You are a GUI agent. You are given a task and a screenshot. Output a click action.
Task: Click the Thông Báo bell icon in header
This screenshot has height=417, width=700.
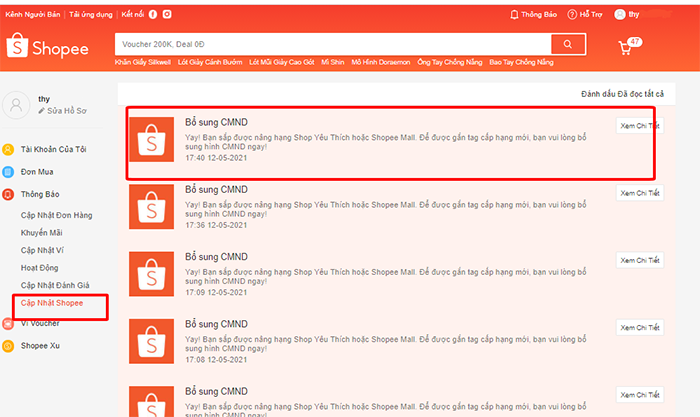pyautogui.click(x=514, y=15)
